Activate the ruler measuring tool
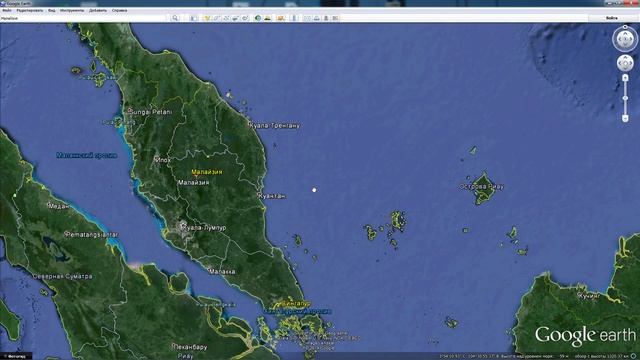The height and width of the screenshot is (360, 640). [x=294, y=18]
